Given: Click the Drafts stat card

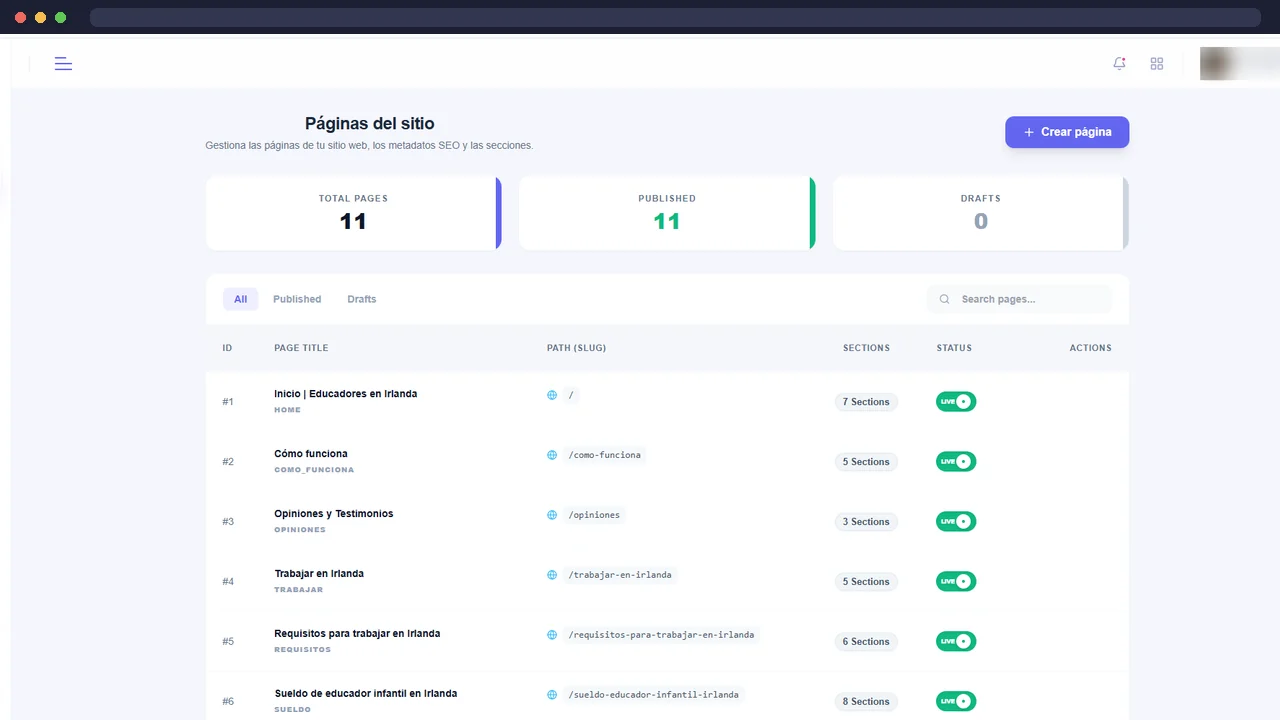Looking at the screenshot, I should click(x=981, y=213).
